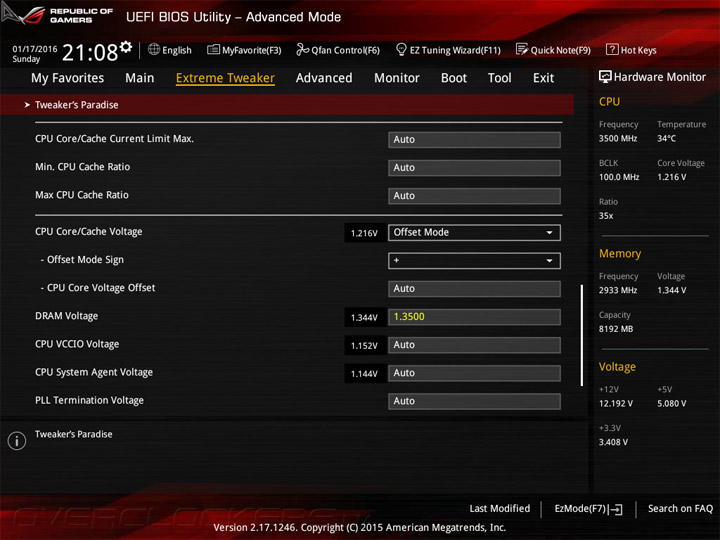Image resolution: width=720 pixels, height=540 pixels.
Task: Click the Capacity 8192 MB value
Action: pos(616,329)
